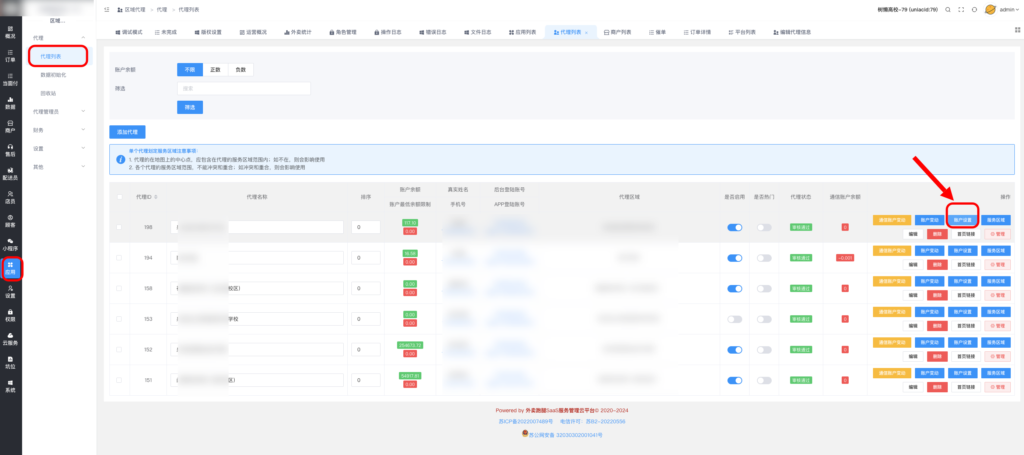This screenshot has height=455, width=1024.
Task: Expand the 代理管理员 submenu
Action: [x=60, y=111]
